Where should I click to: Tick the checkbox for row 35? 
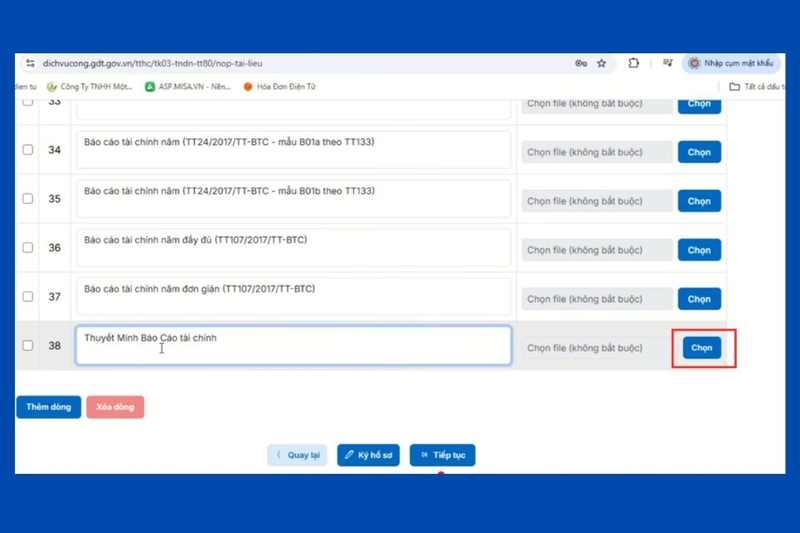(28, 198)
